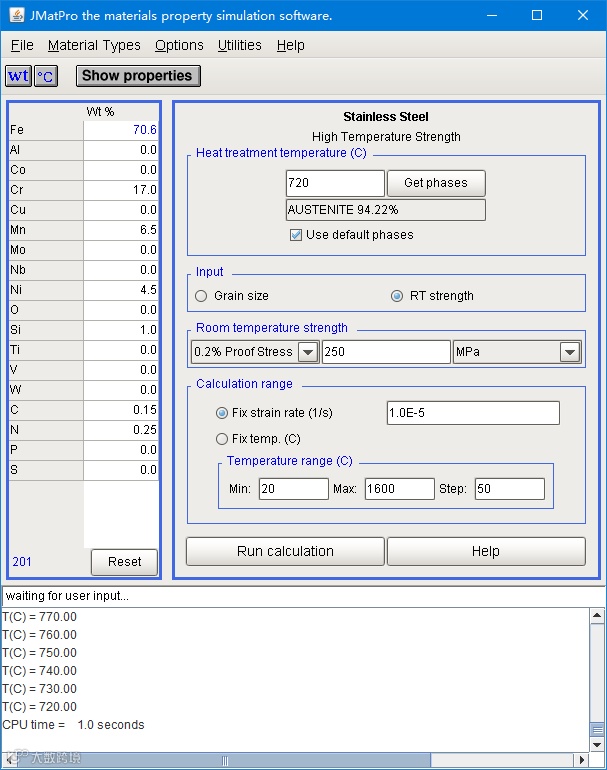Click Reset composition button
The image size is (607, 770).
(x=124, y=562)
